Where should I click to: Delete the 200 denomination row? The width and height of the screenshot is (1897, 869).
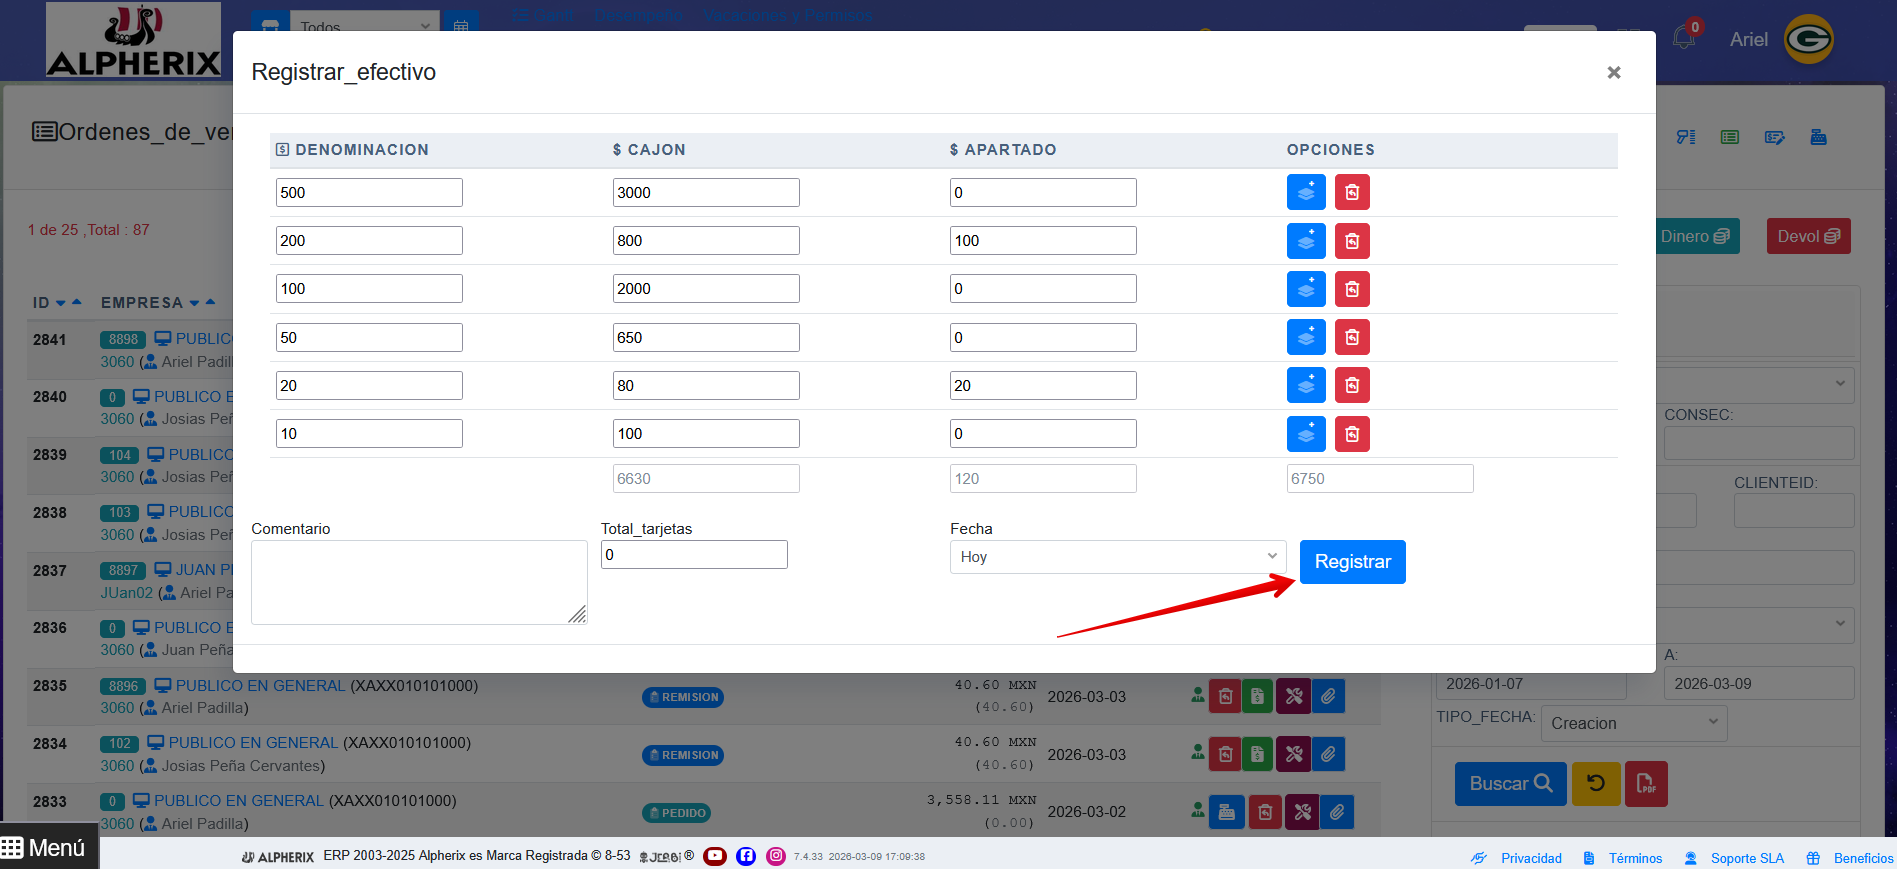point(1352,241)
